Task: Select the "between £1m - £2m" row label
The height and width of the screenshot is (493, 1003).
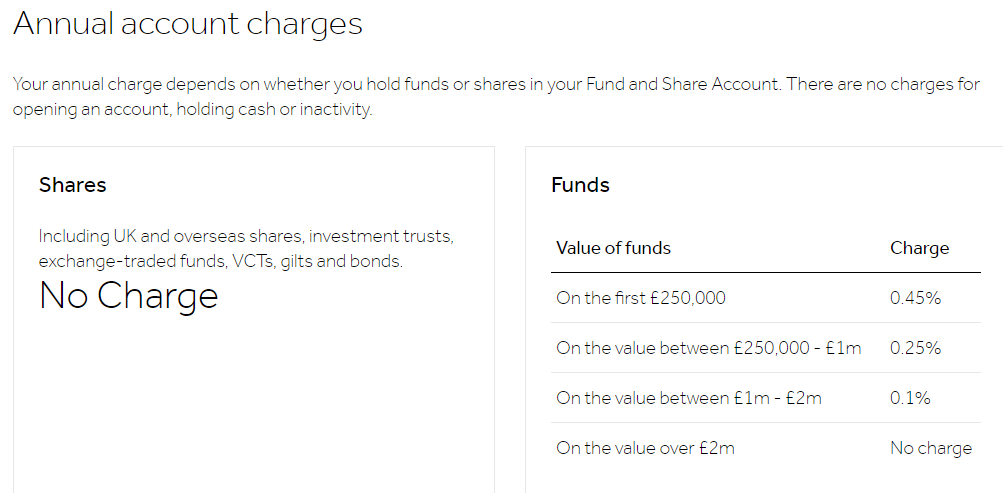Action: tap(689, 398)
